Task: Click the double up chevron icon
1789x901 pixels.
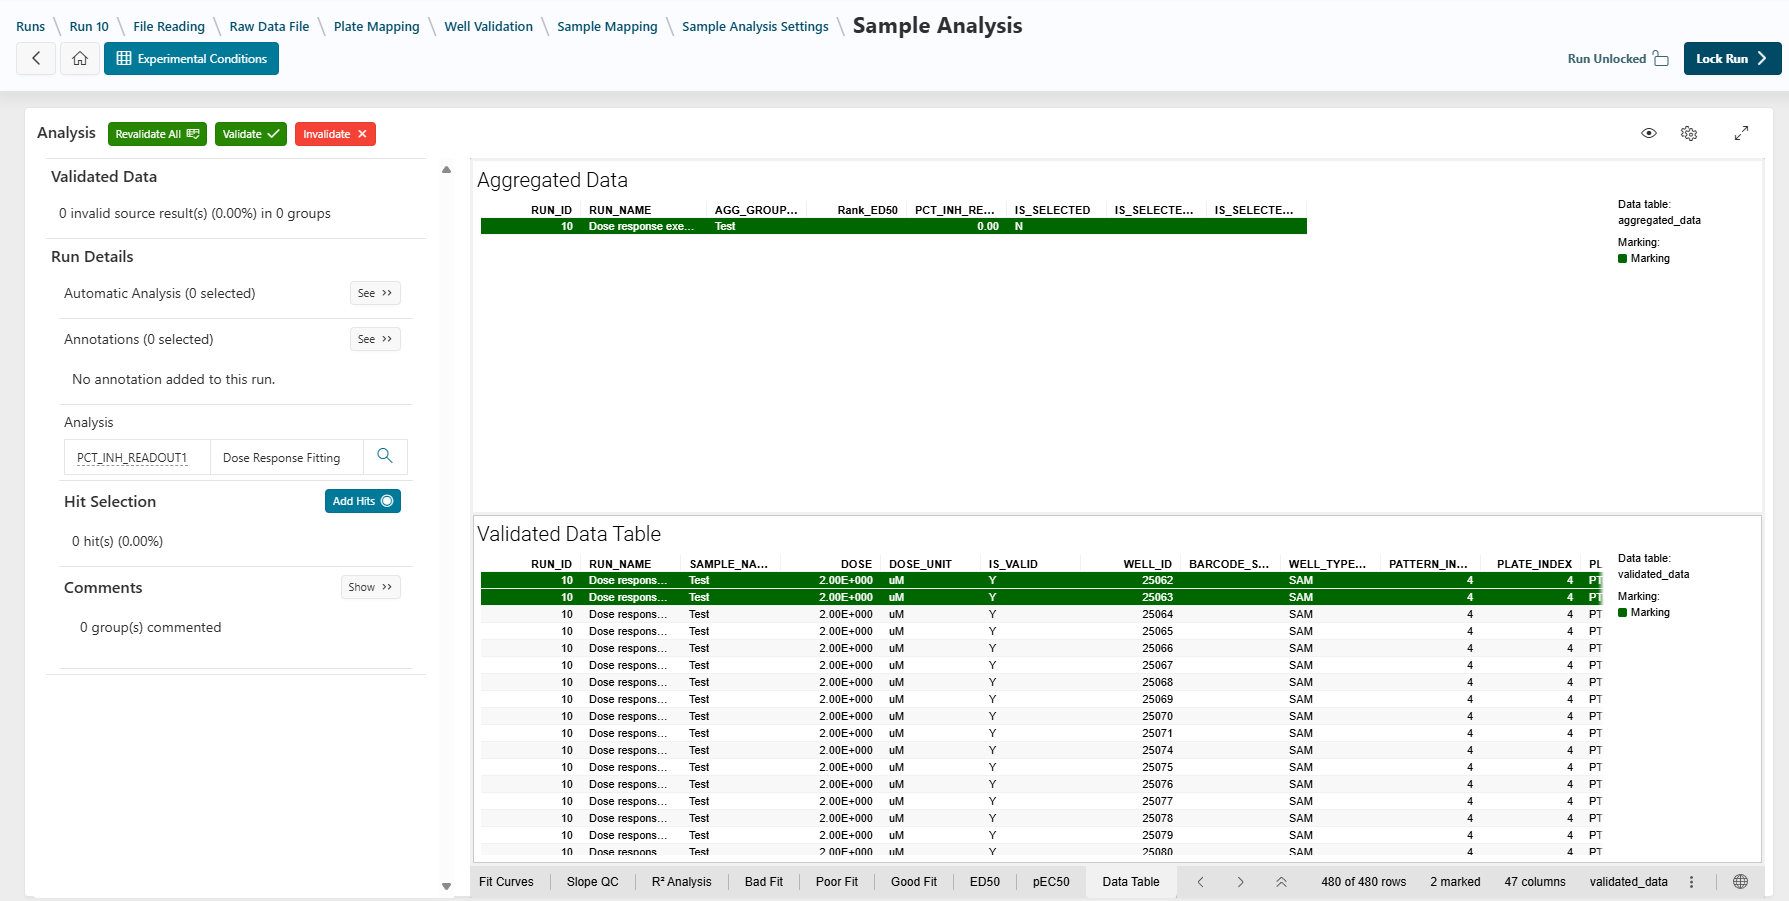Action: click(x=1281, y=882)
